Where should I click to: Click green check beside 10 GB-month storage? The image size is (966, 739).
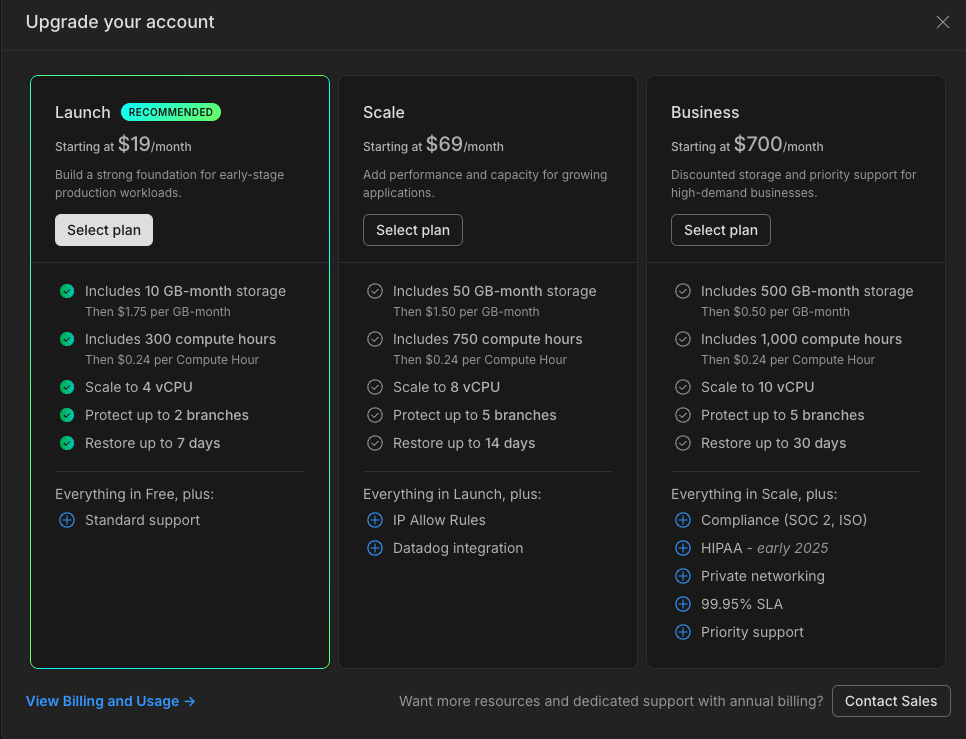coord(67,291)
